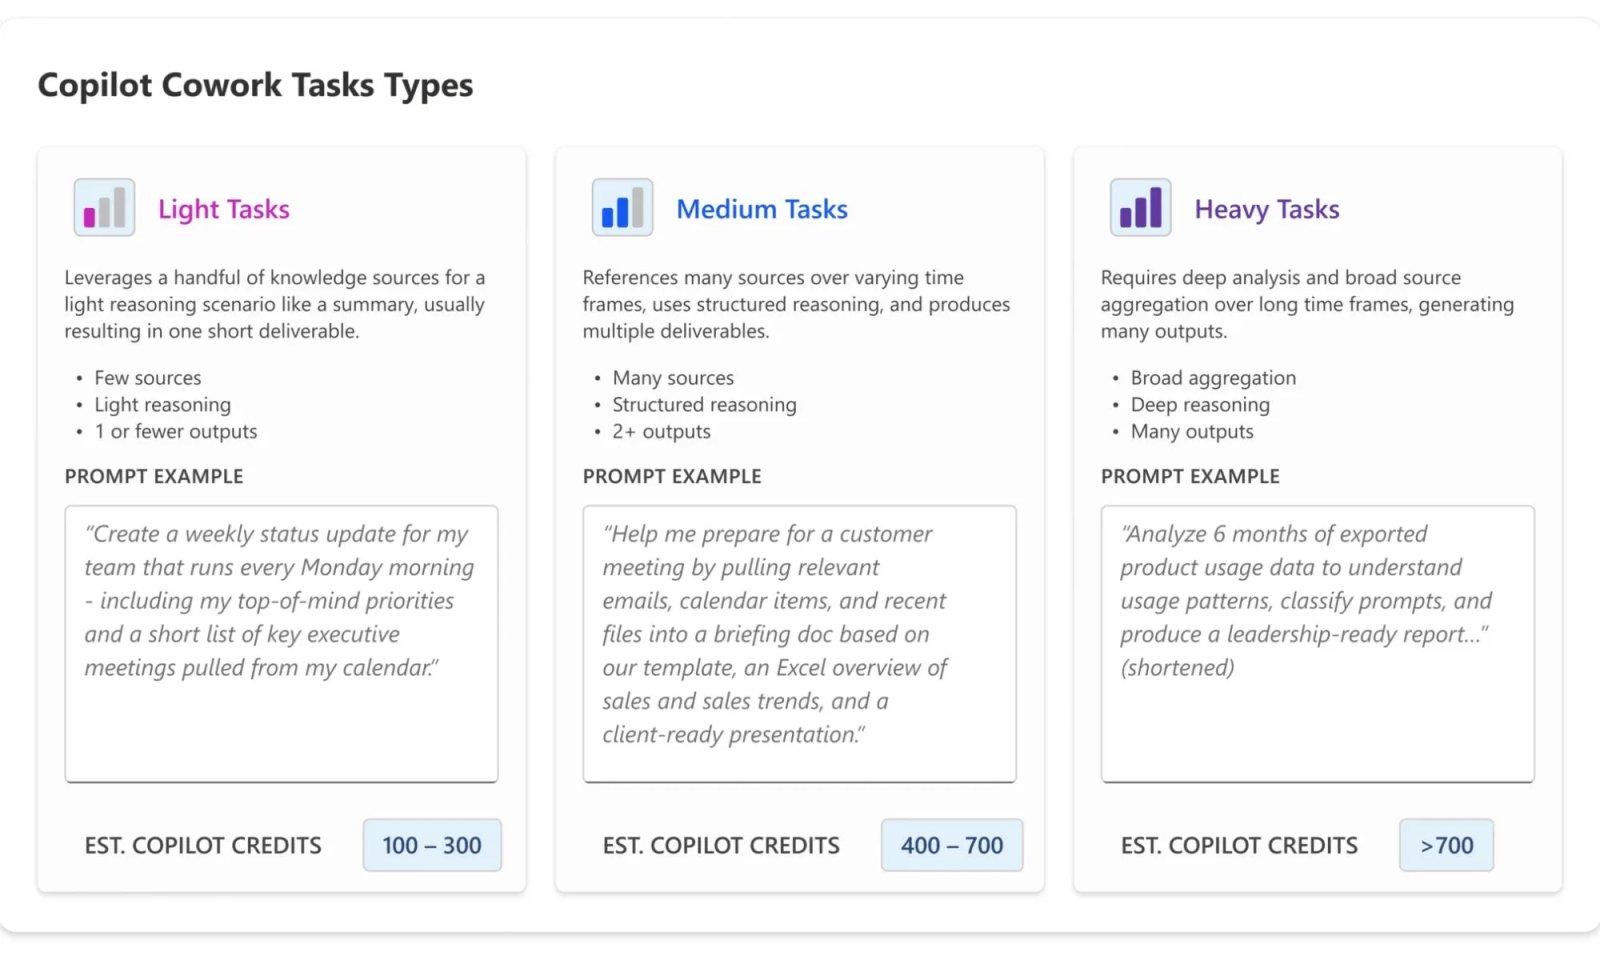The height and width of the screenshot is (960, 1600).
Task: Select the 'Heavy Tasks' heading
Action: [x=1267, y=209]
